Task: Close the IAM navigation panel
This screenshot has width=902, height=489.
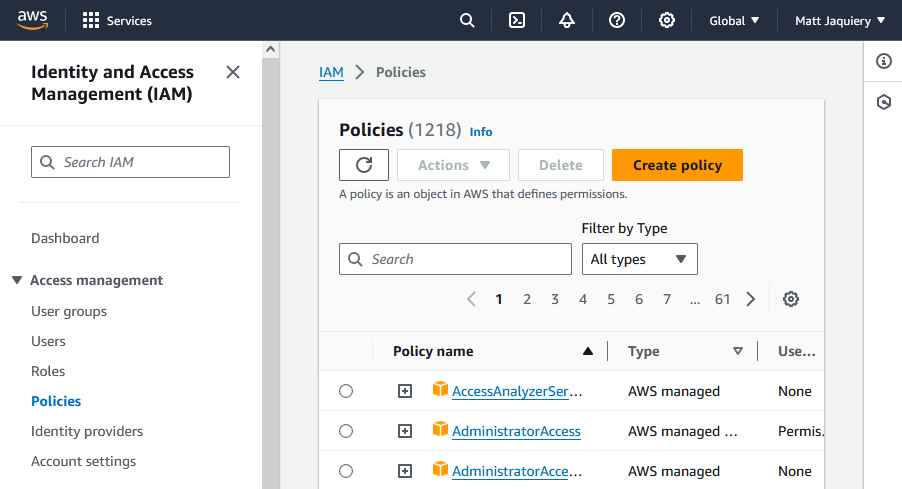Action: click(233, 72)
